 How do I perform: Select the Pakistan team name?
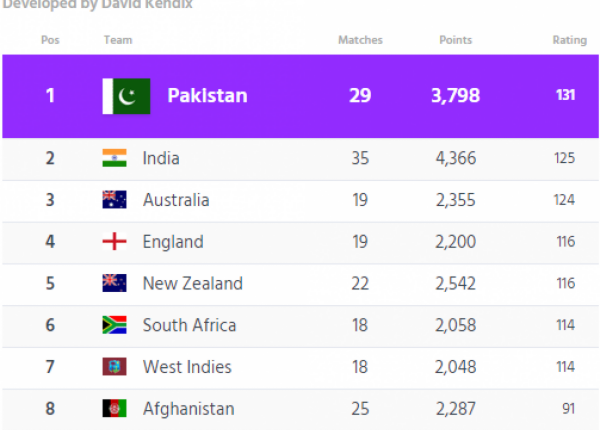point(207,96)
